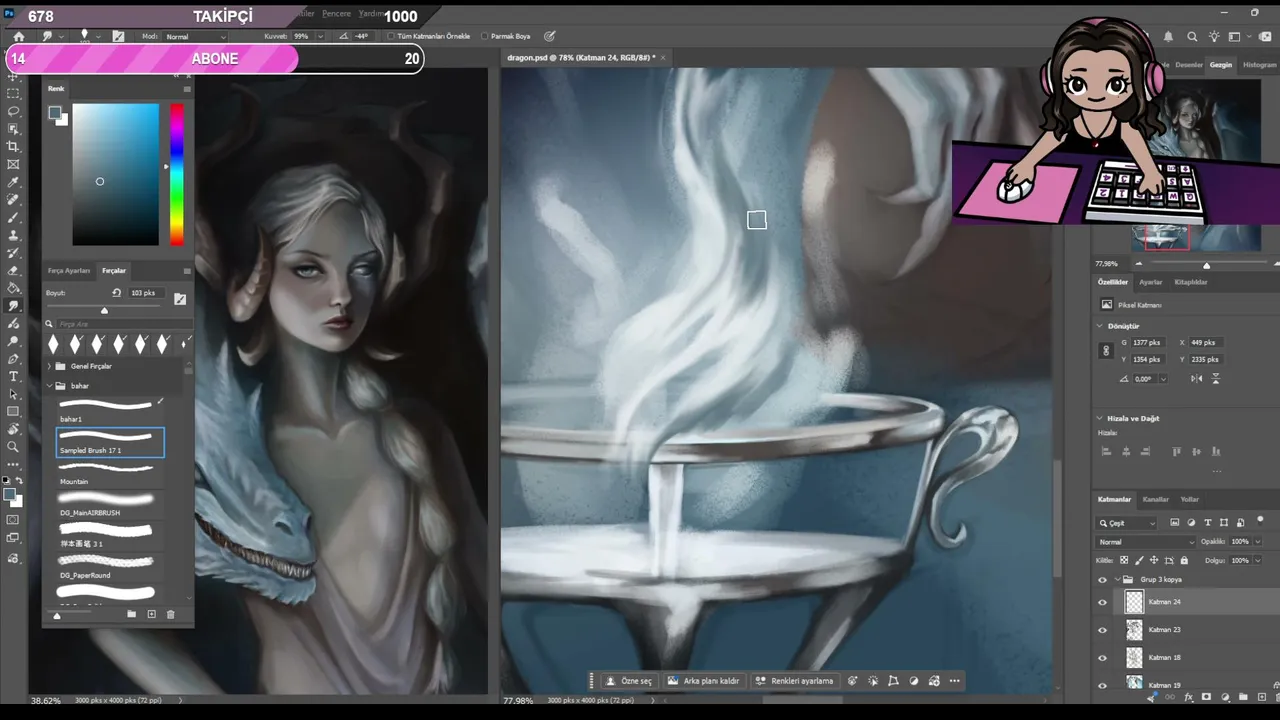
Task: Select the Rectangular Marquee tool
Action: coord(14,93)
